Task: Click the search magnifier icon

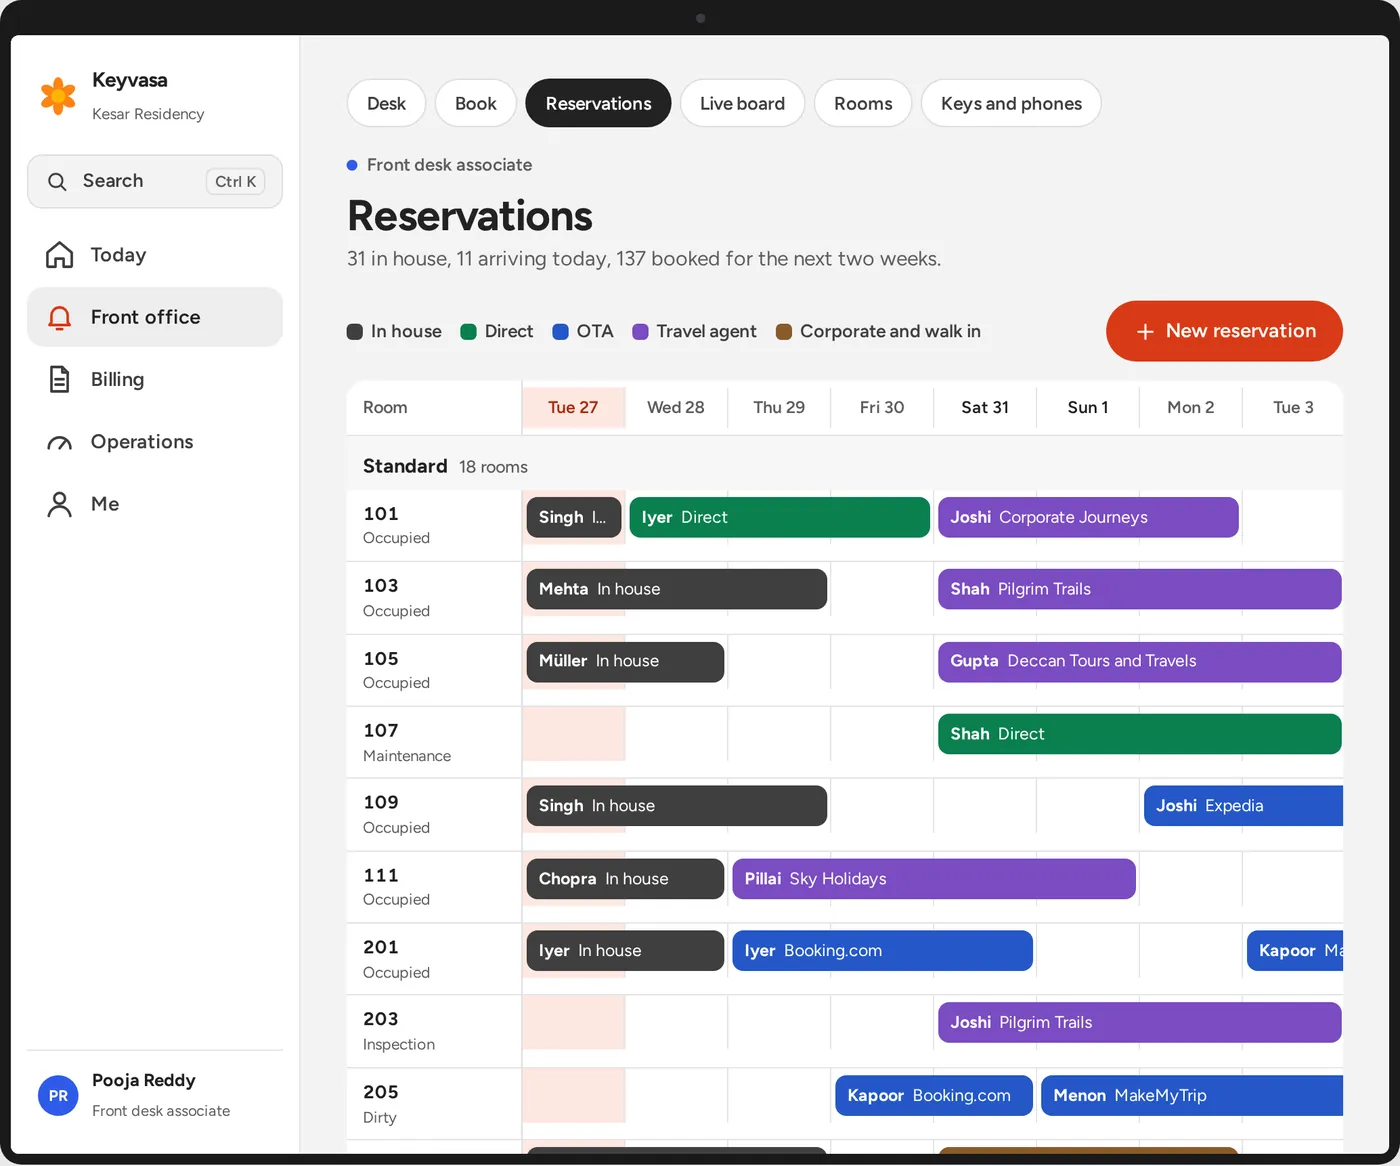Action: pos(58,181)
